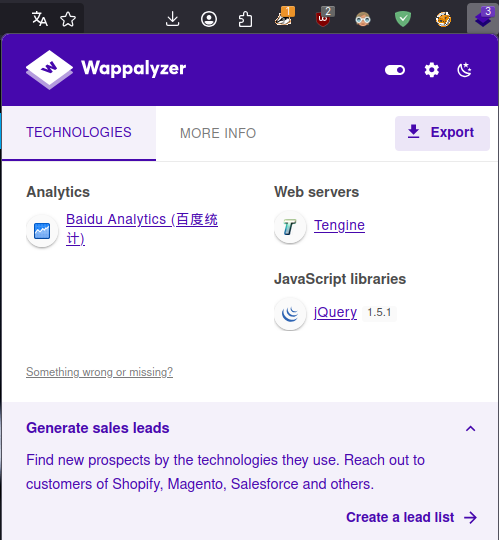Viewport: 499px width, 540px height.
Task: Click Create a lead list
Action: tap(412, 517)
